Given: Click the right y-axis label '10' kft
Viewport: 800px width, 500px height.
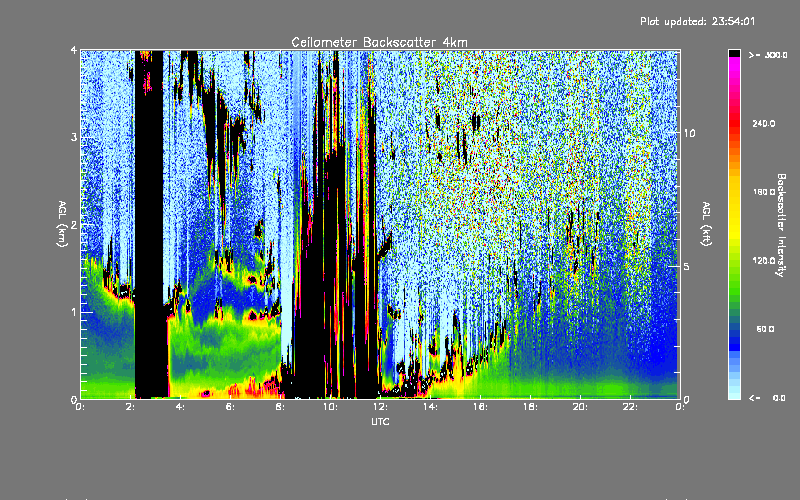Looking at the screenshot, I should [x=689, y=133].
